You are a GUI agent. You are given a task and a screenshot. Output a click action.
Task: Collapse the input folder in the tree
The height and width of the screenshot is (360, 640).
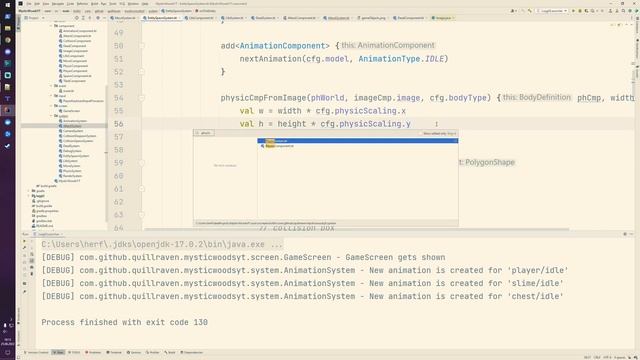coord(52,96)
